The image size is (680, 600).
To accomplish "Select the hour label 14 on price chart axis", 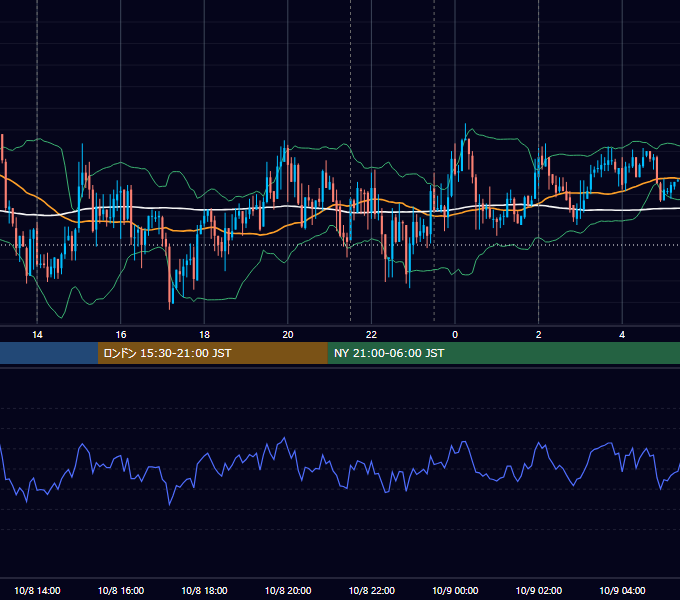I will (37, 335).
